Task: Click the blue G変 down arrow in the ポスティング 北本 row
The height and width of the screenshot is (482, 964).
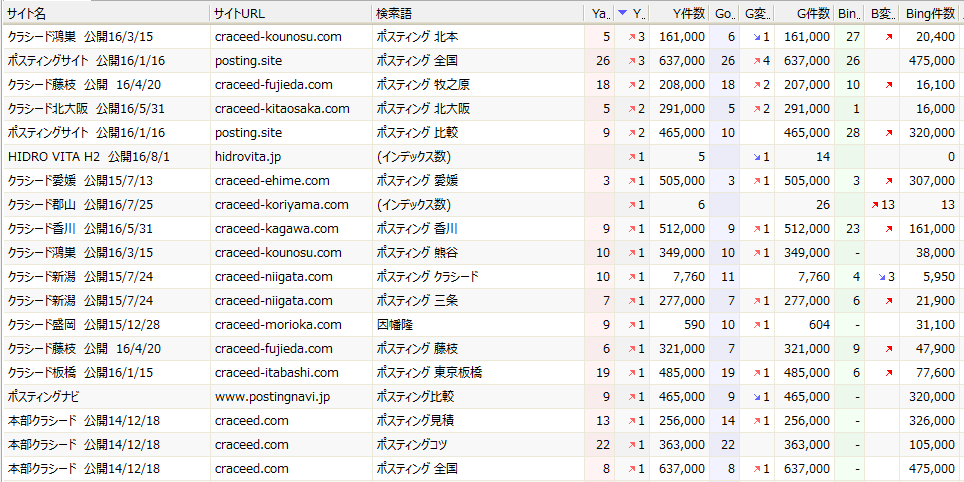Action: click(x=757, y=37)
